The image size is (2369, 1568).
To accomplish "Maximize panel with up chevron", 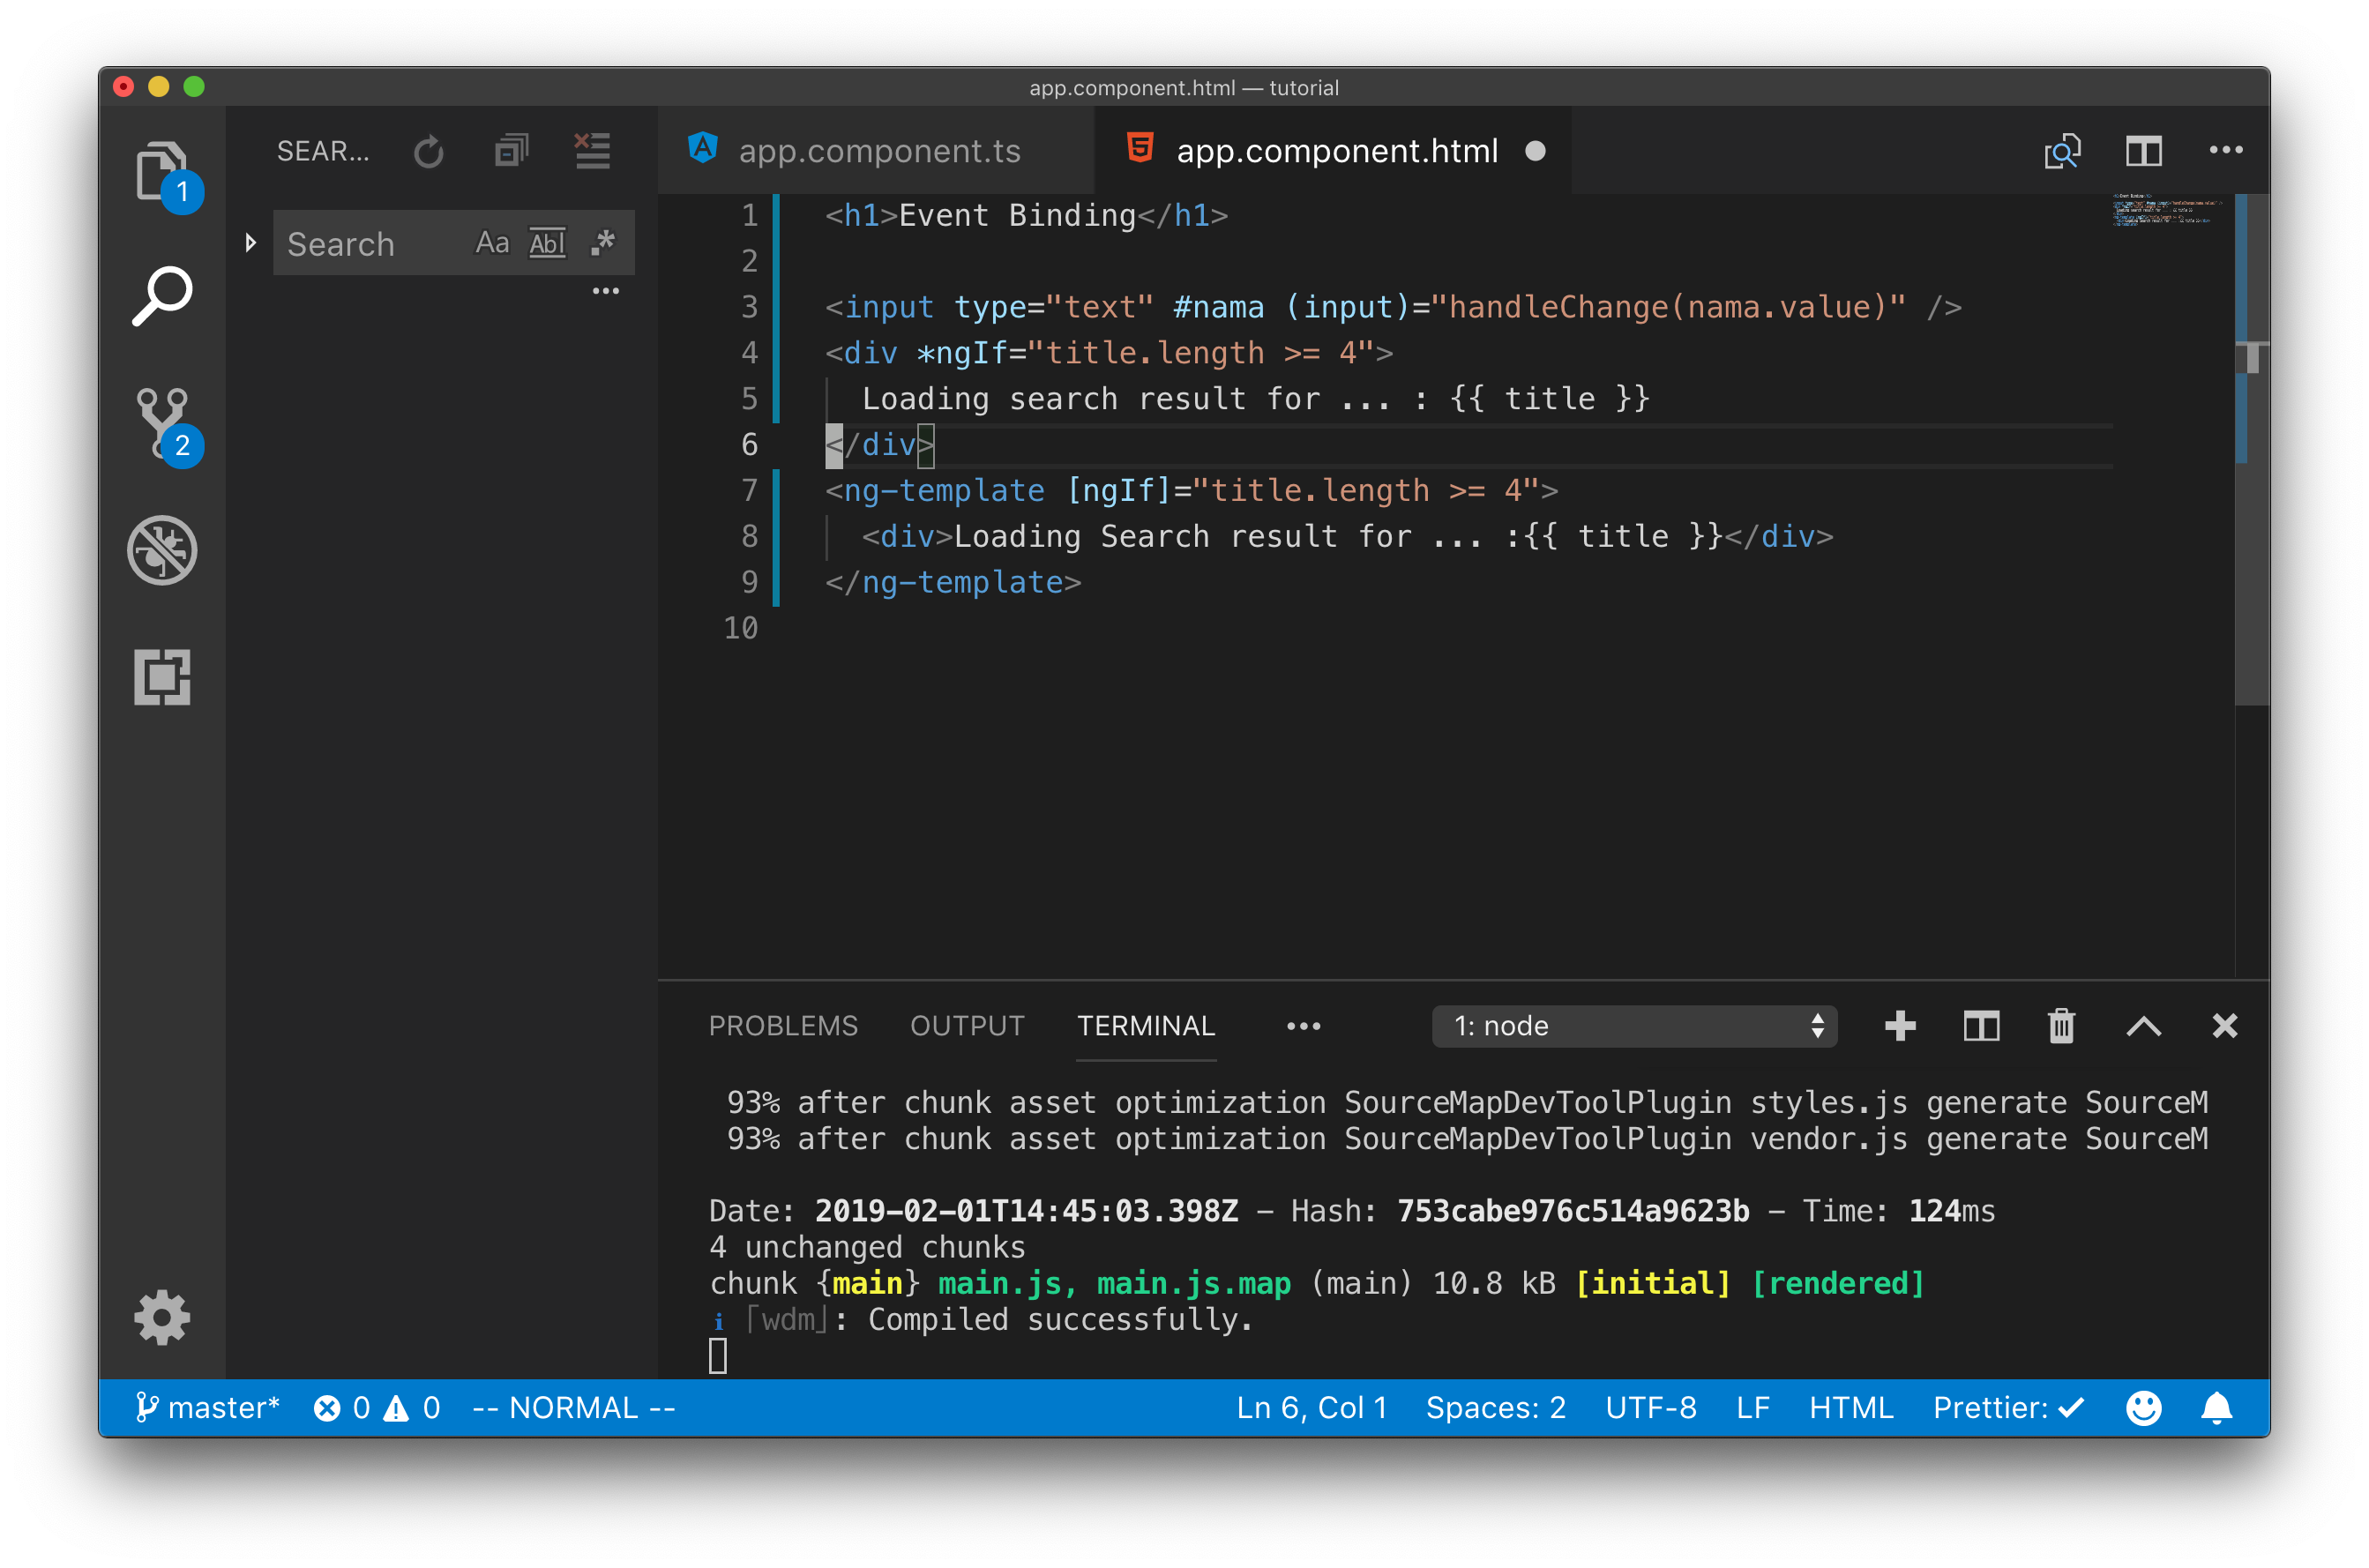I will point(2143,1025).
